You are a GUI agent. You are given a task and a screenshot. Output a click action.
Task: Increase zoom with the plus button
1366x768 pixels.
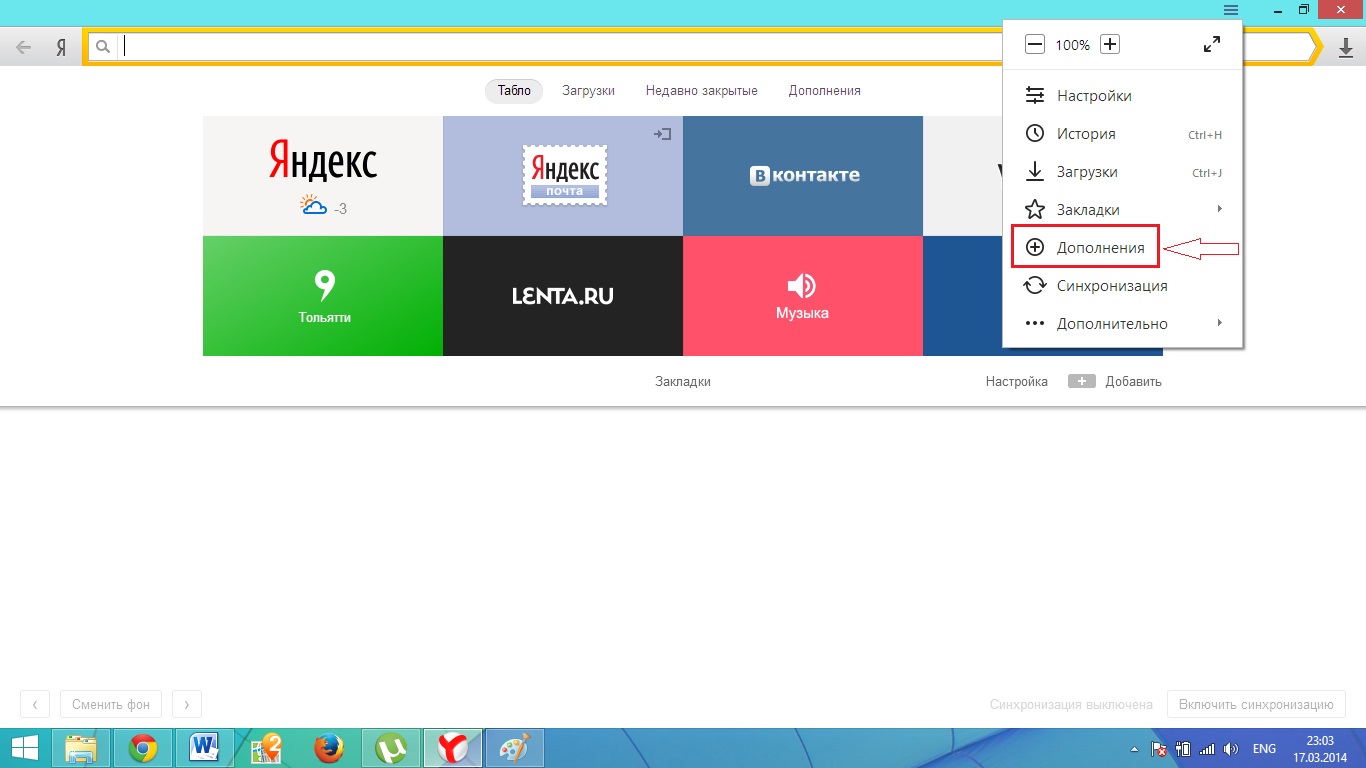coord(1110,44)
